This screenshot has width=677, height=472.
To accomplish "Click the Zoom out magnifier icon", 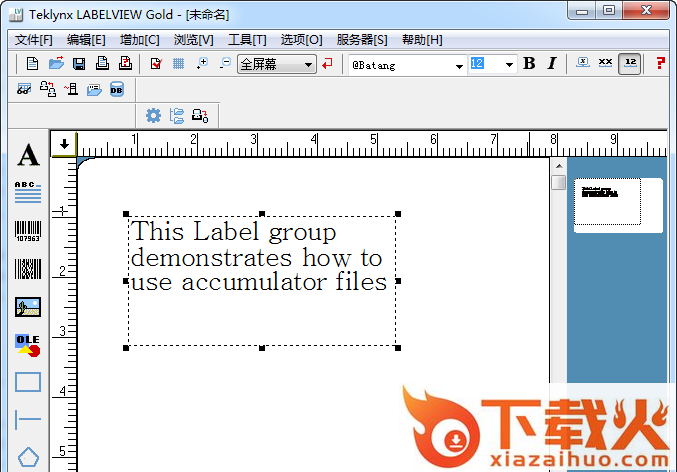I will [x=225, y=63].
